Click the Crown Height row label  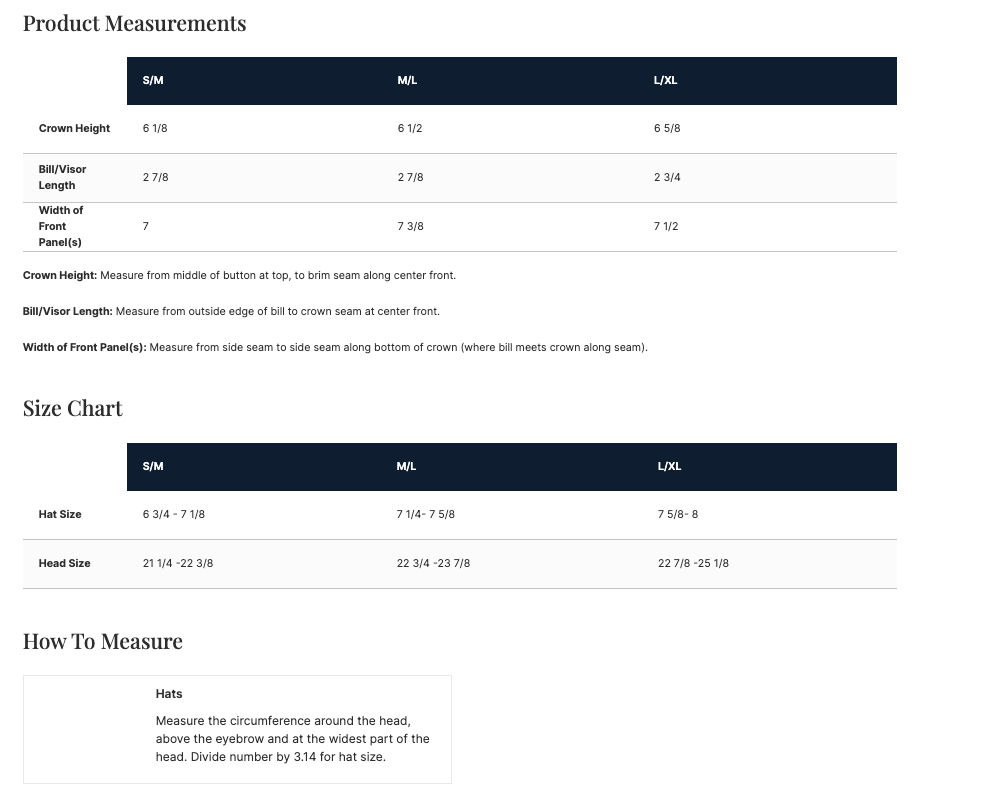click(x=74, y=128)
